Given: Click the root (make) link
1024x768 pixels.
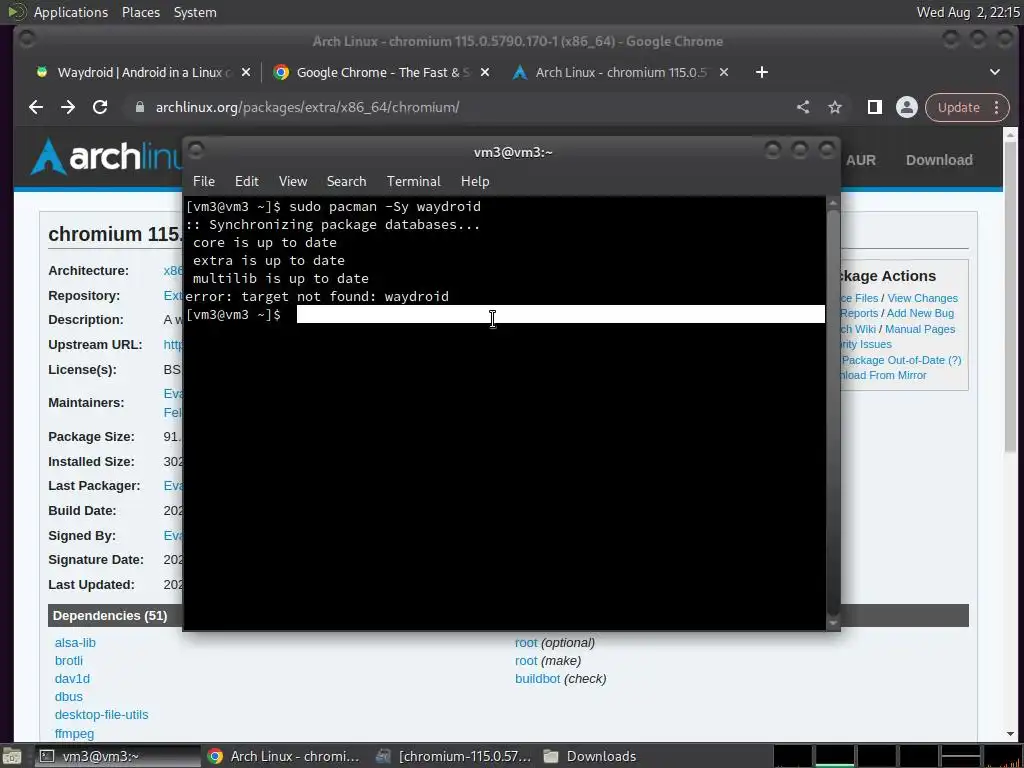Looking at the screenshot, I should click(x=526, y=661).
